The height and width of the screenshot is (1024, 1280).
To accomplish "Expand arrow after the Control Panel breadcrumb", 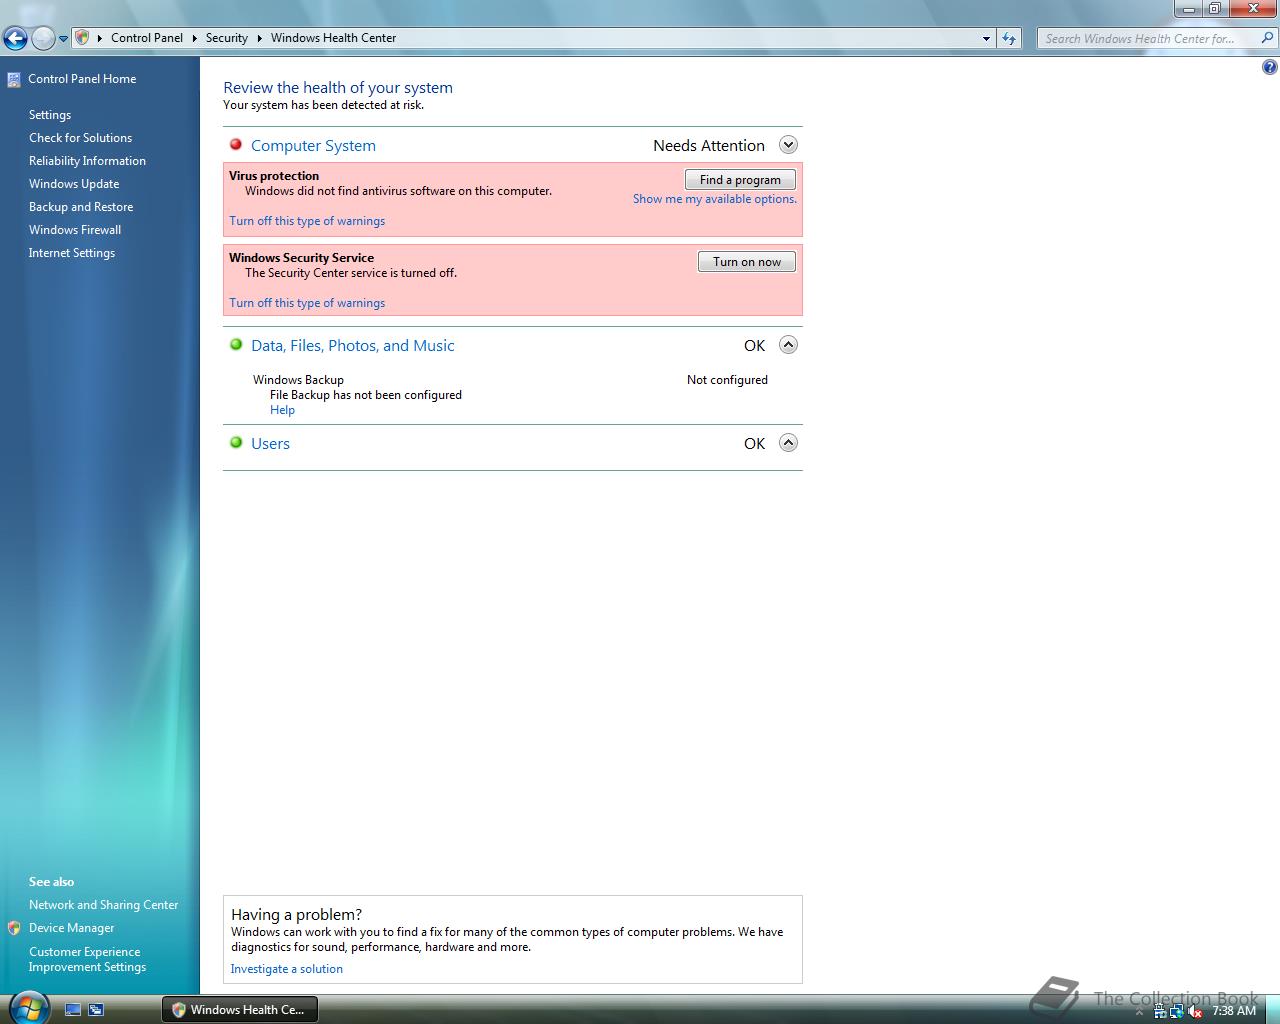I will [194, 38].
